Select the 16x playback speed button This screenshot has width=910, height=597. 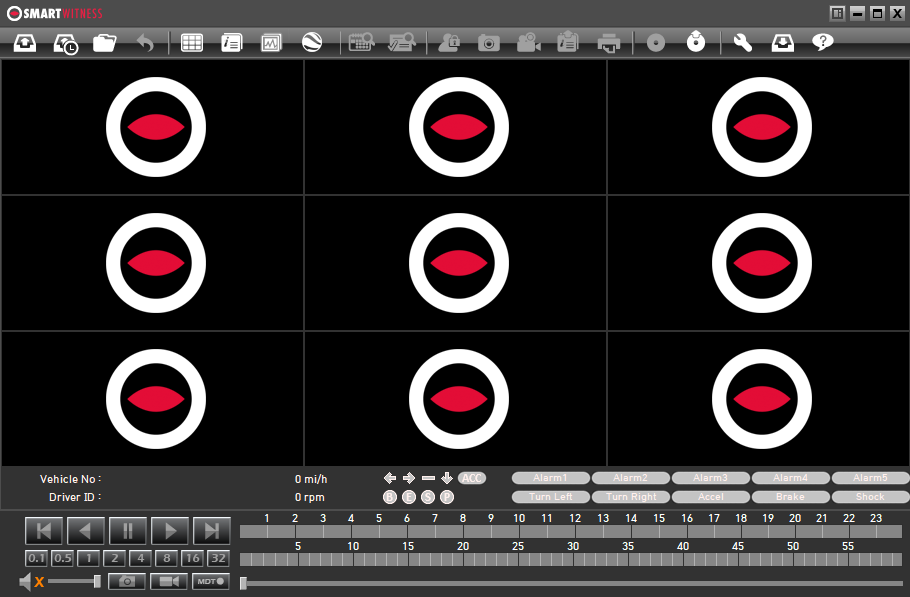tap(192, 558)
